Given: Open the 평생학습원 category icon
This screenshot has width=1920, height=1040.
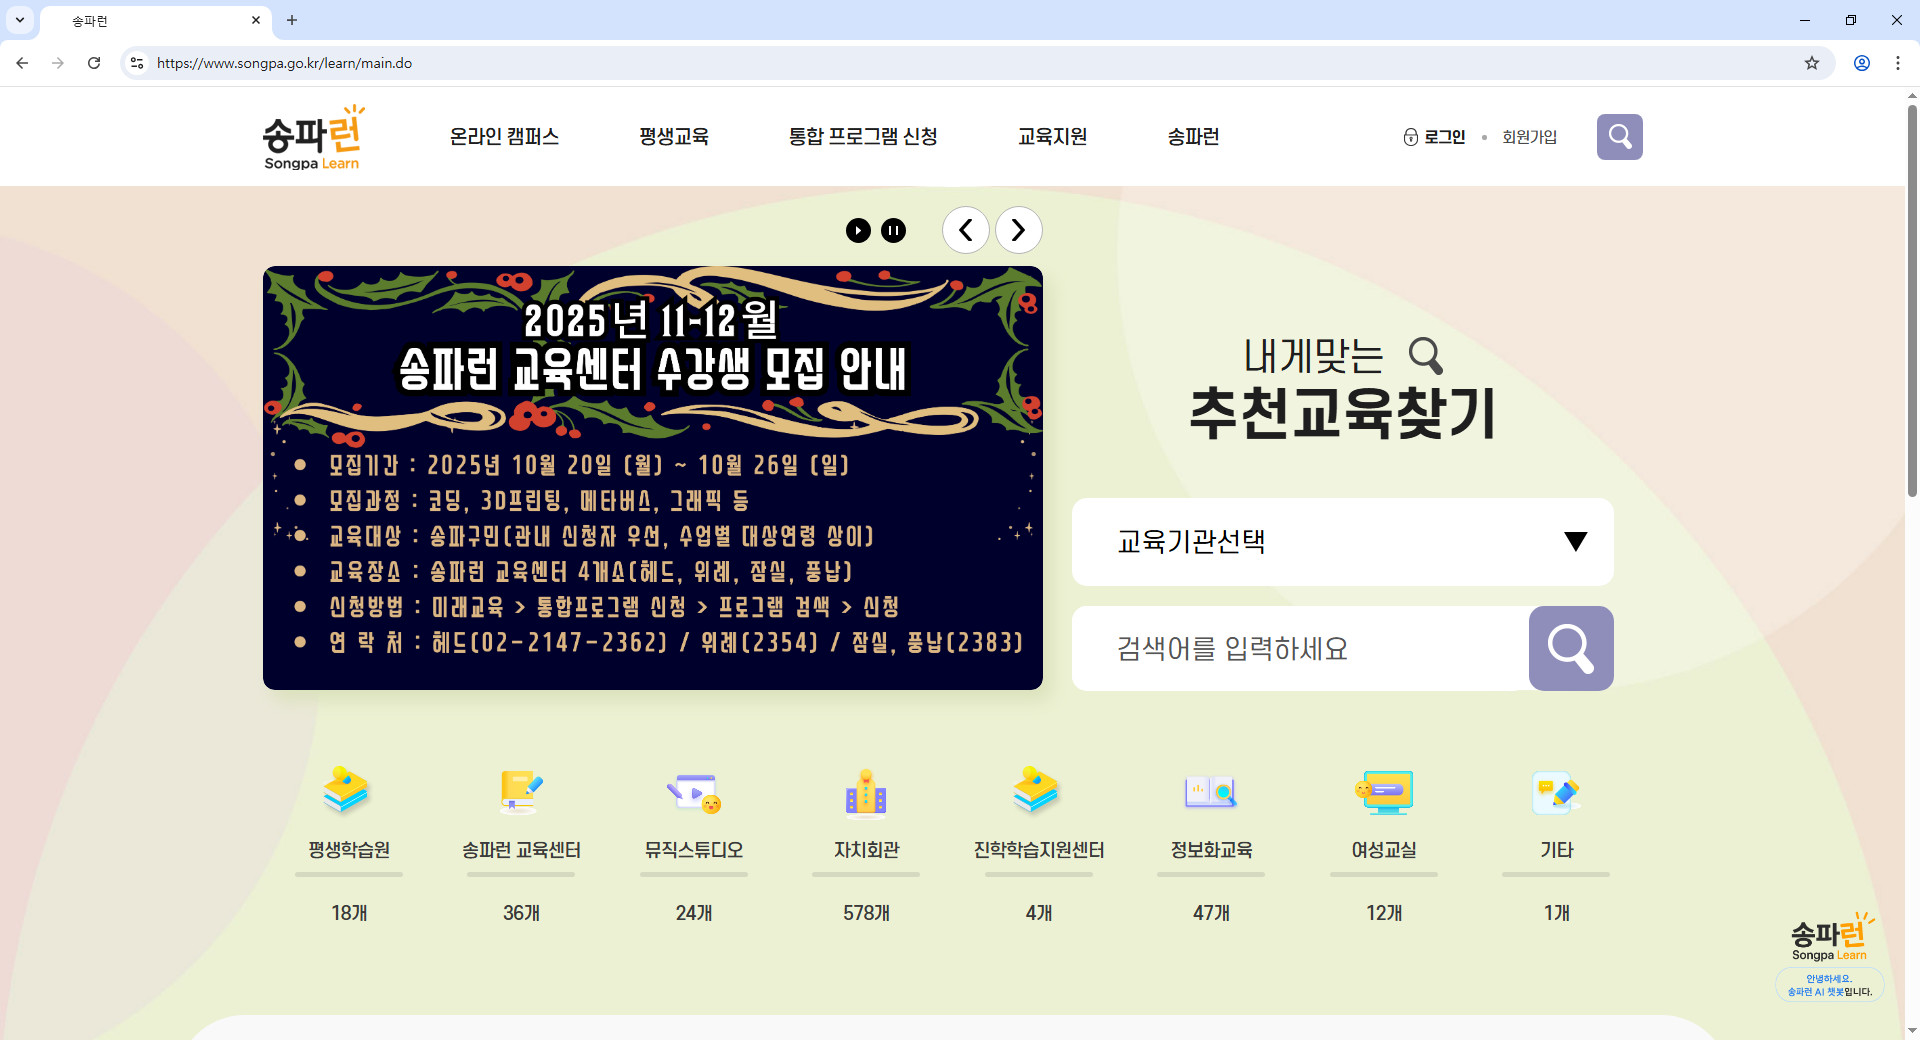Looking at the screenshot, I should 347,791.
